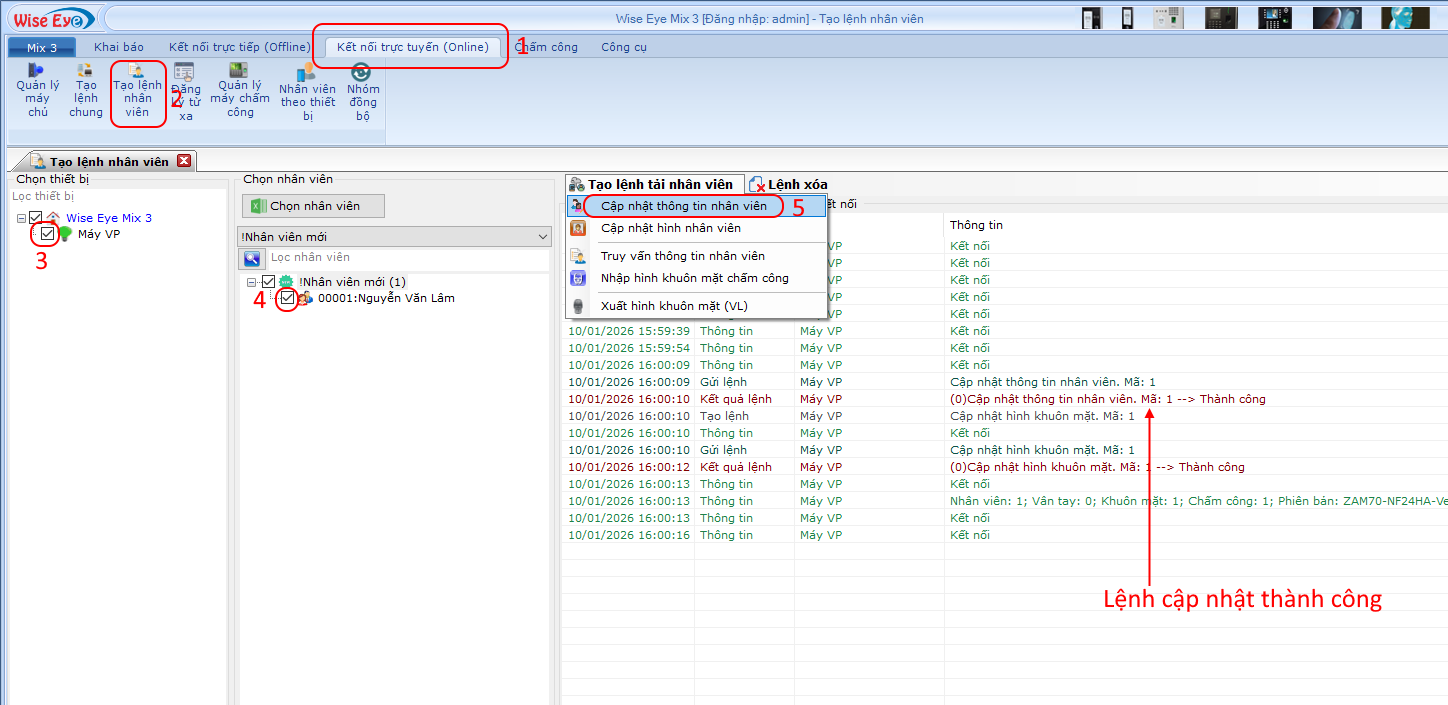Click the Lệnh xóa icon

787,184
